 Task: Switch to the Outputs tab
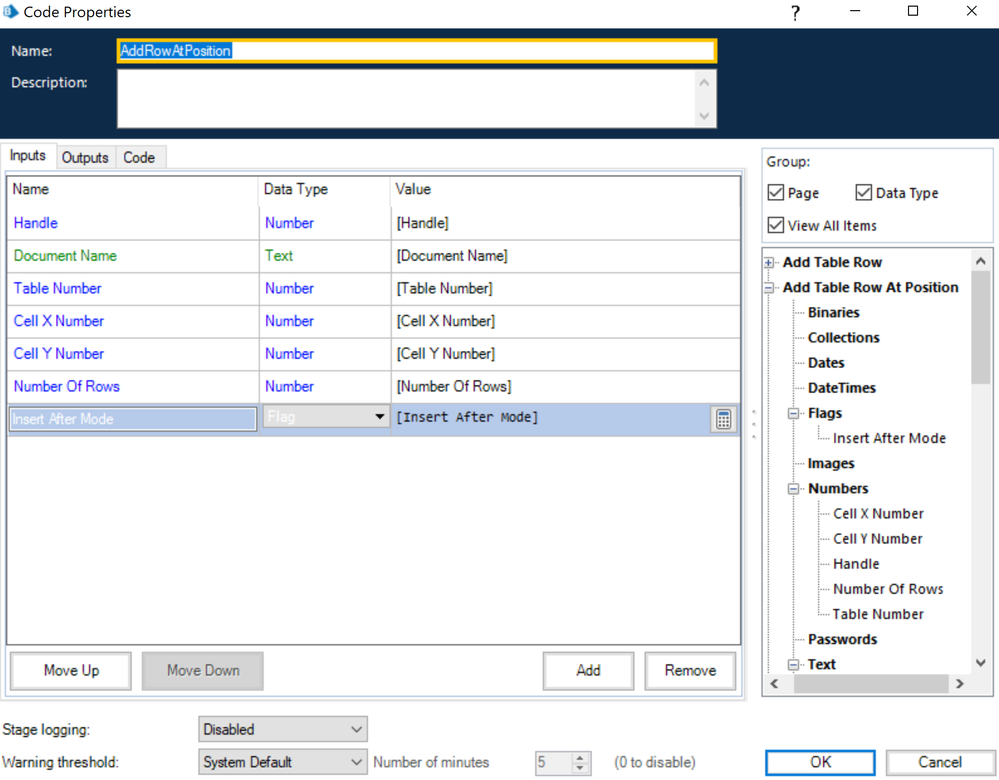tap(85, 158)
